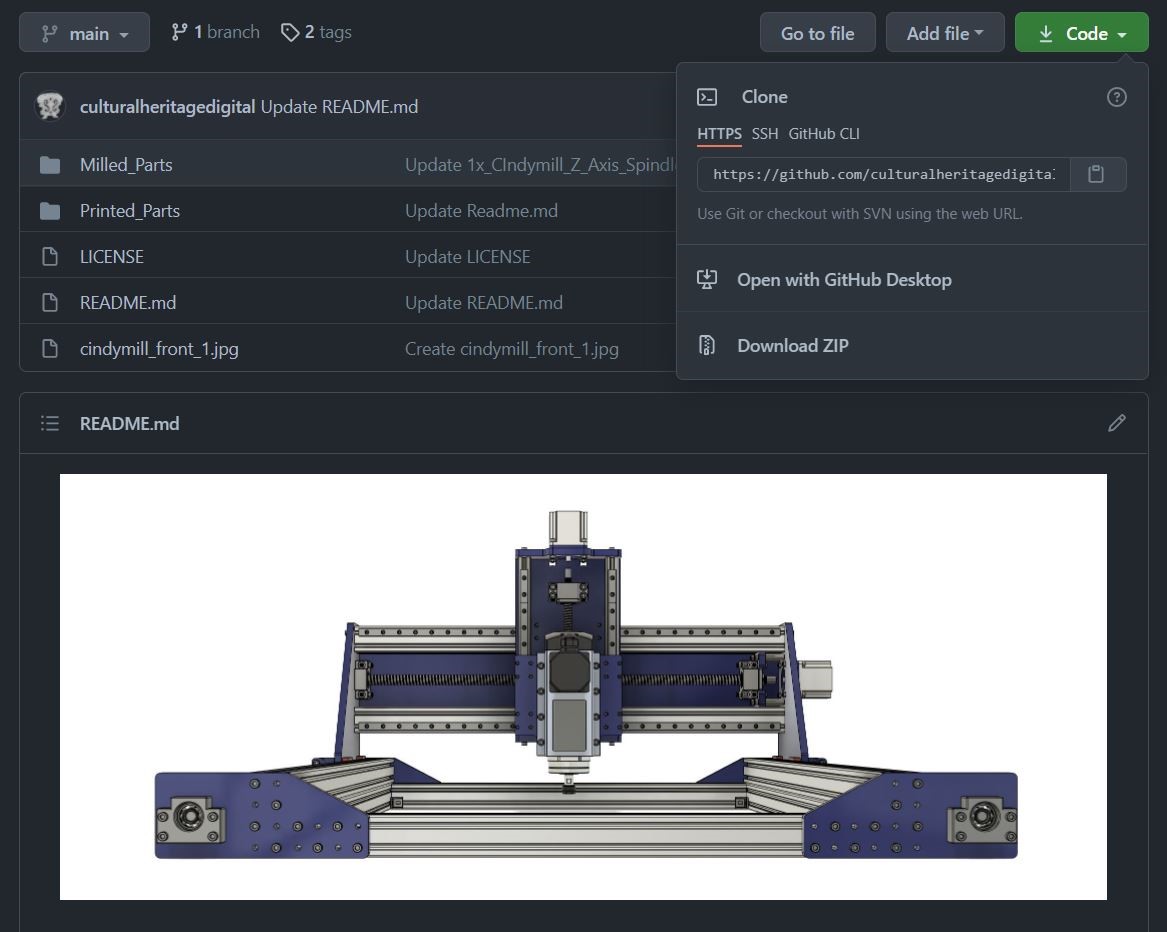1167x932 pixels.
Task: Select the HTTPS clone tab
Action: [x=719, y=134]
